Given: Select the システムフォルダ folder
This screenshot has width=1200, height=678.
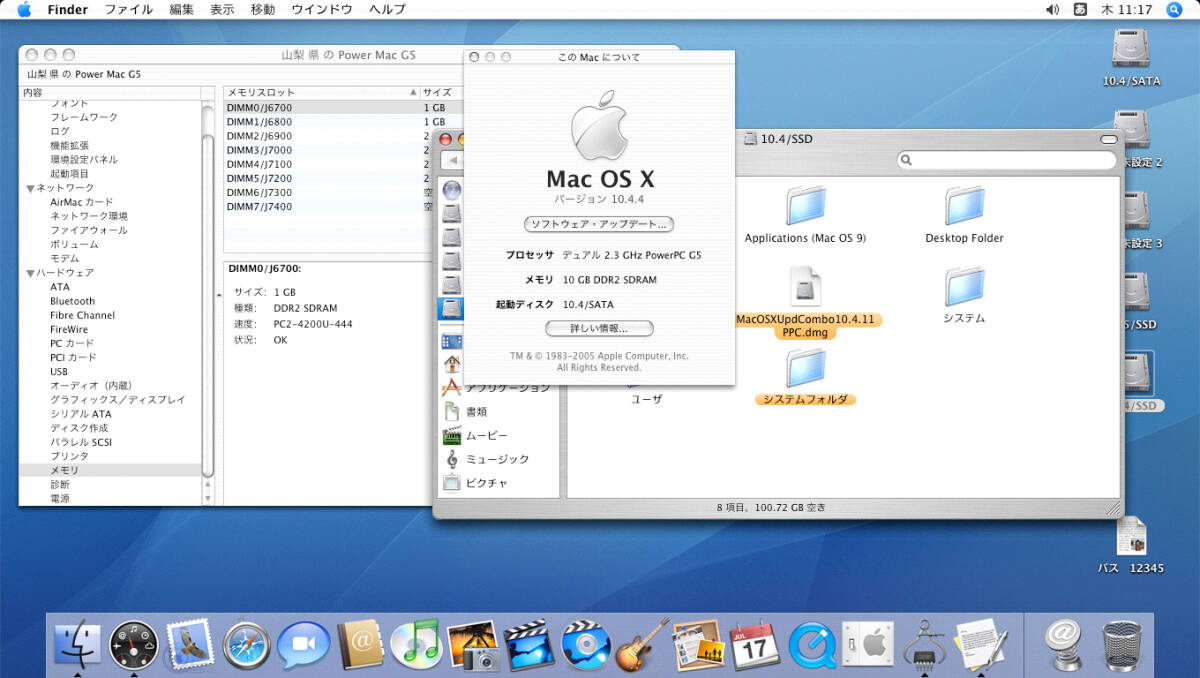Looking at the screenshot, I should pos(805,377).
